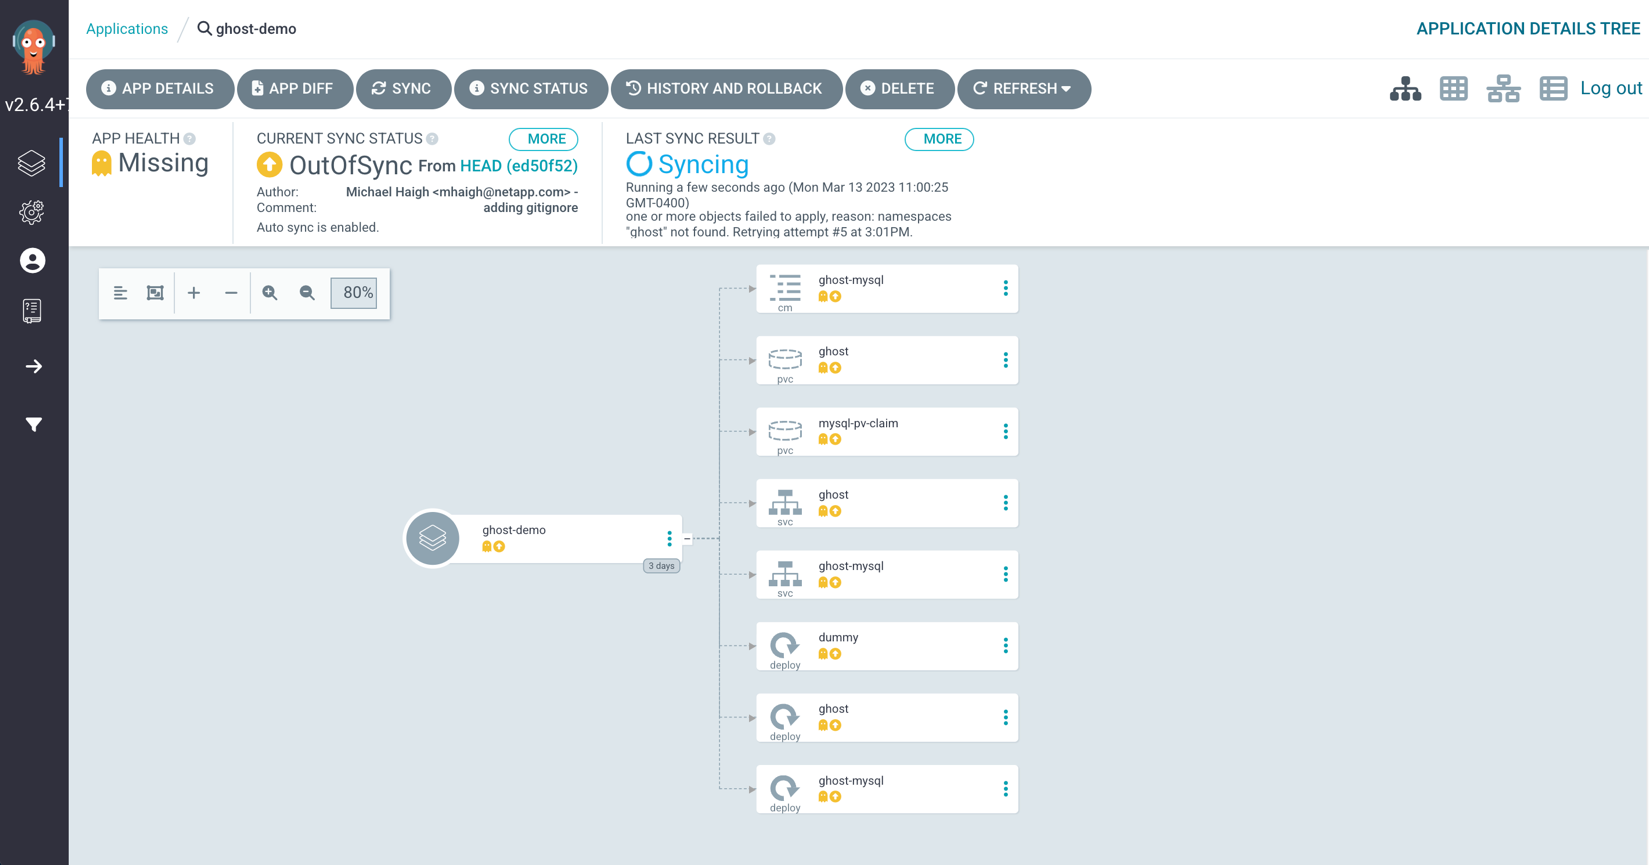Open ghost-mysql deploy kebab menu
1649x865 pixels.
(x=1005, y=789)
